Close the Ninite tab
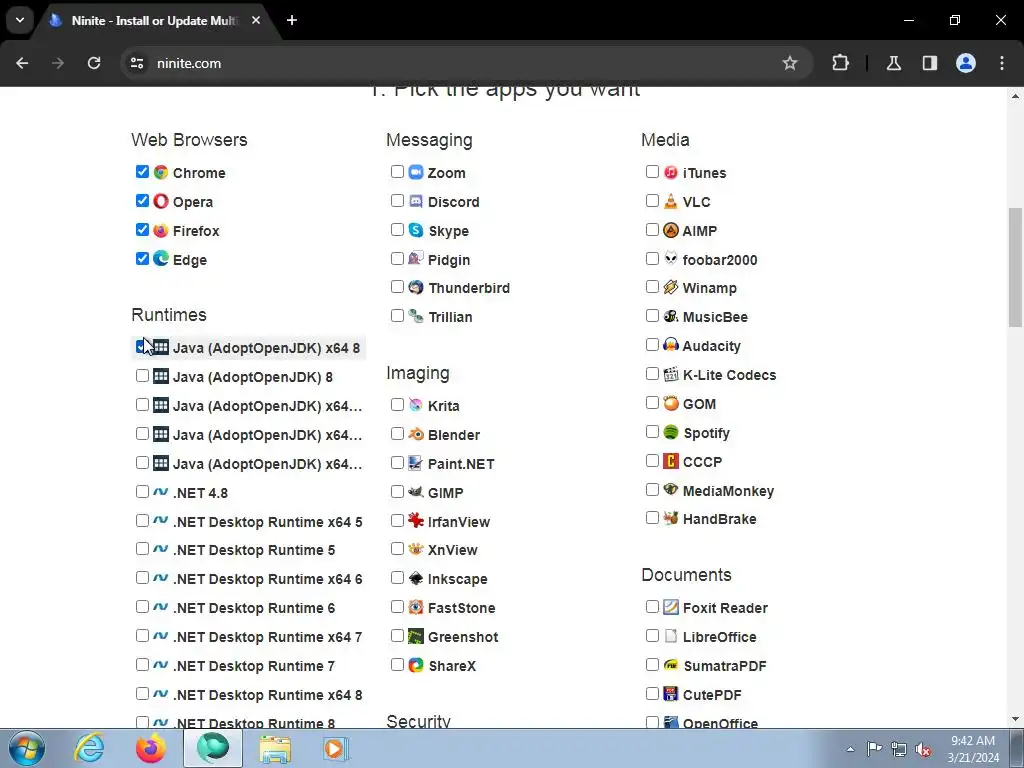Image resolution: width=1024 pixels, height=768 pixels. 256,20
